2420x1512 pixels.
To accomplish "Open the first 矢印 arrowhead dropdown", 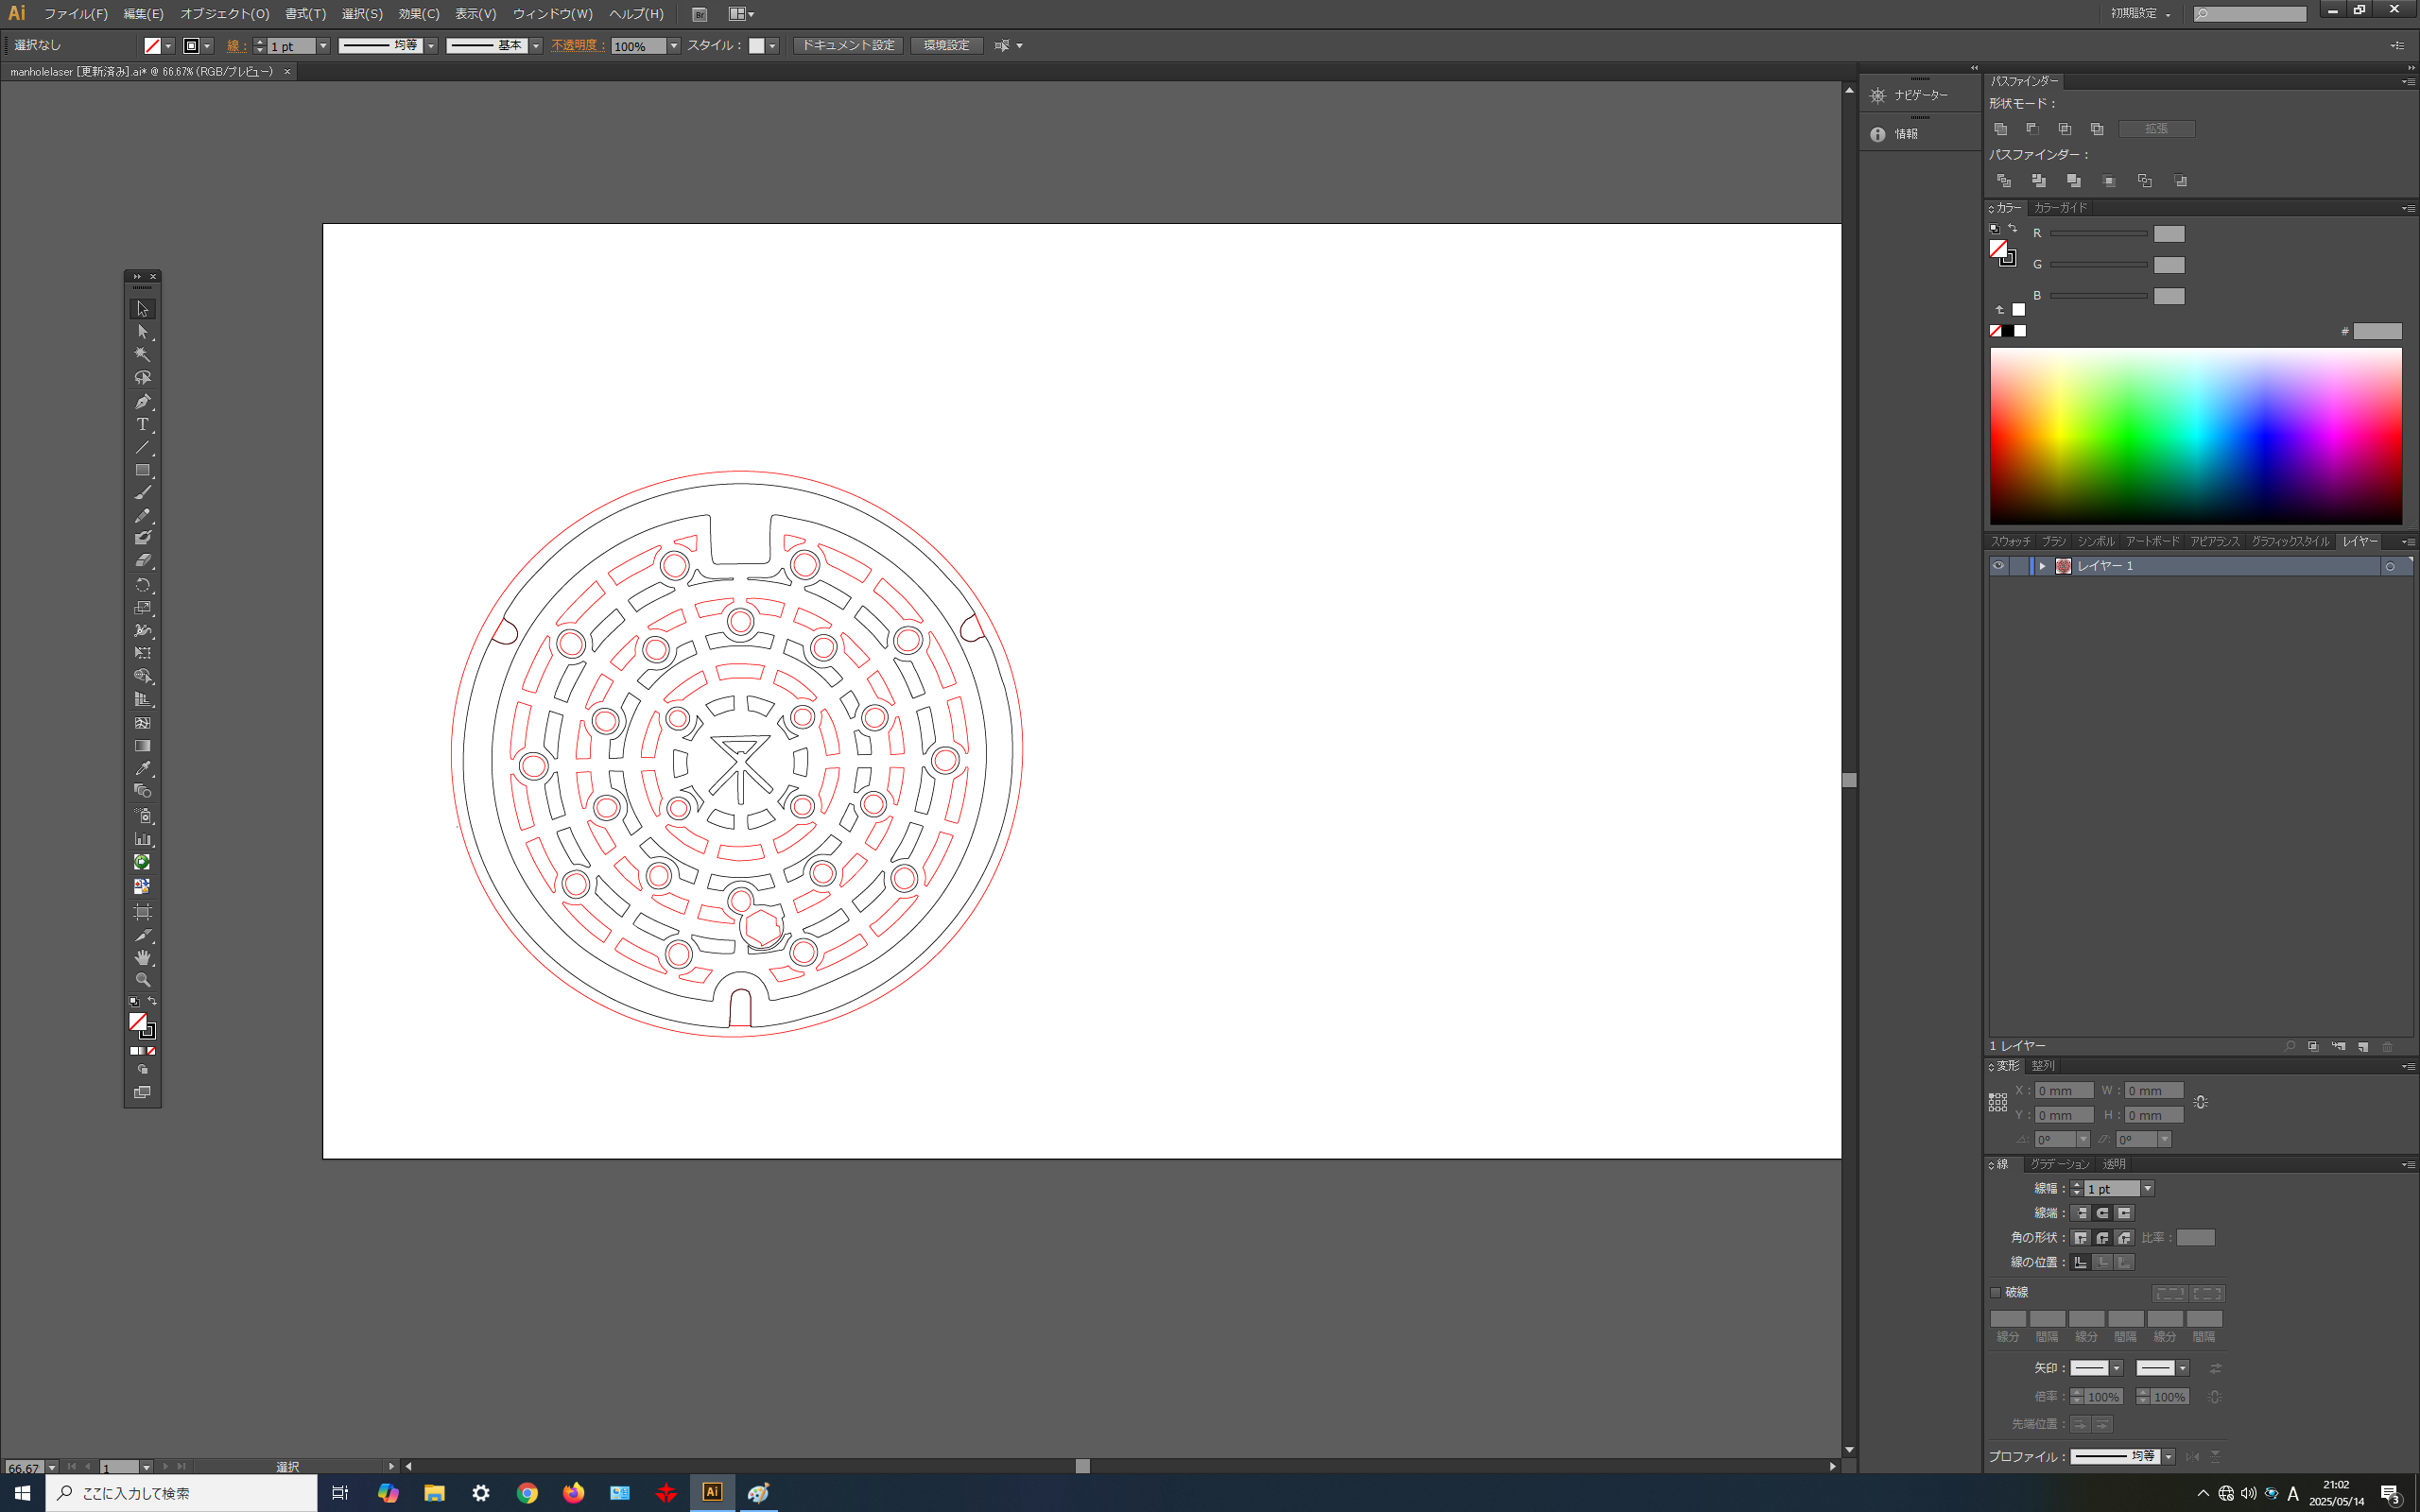I will (2116, 1369).
